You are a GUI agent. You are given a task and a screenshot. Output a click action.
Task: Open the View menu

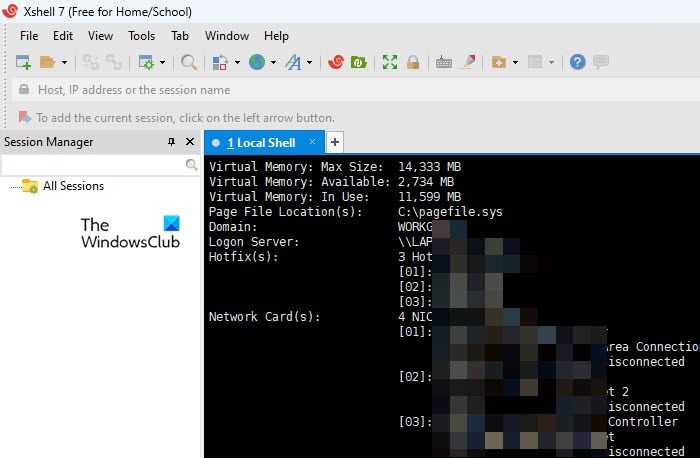[100, 36]
